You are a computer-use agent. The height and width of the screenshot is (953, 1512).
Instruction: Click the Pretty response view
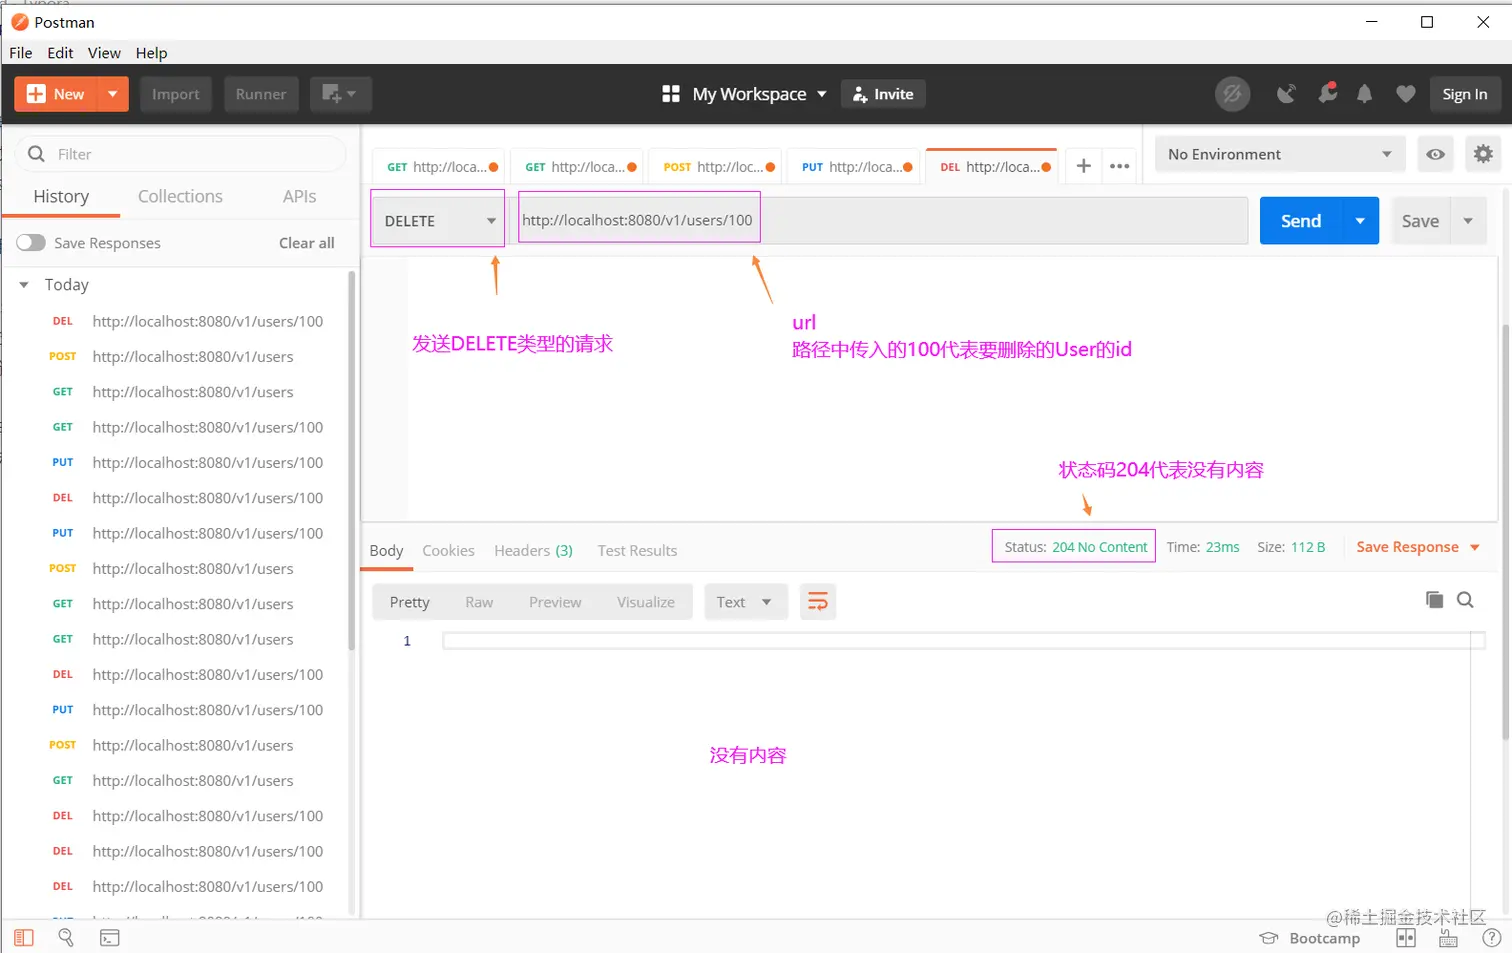click(410, 602)
